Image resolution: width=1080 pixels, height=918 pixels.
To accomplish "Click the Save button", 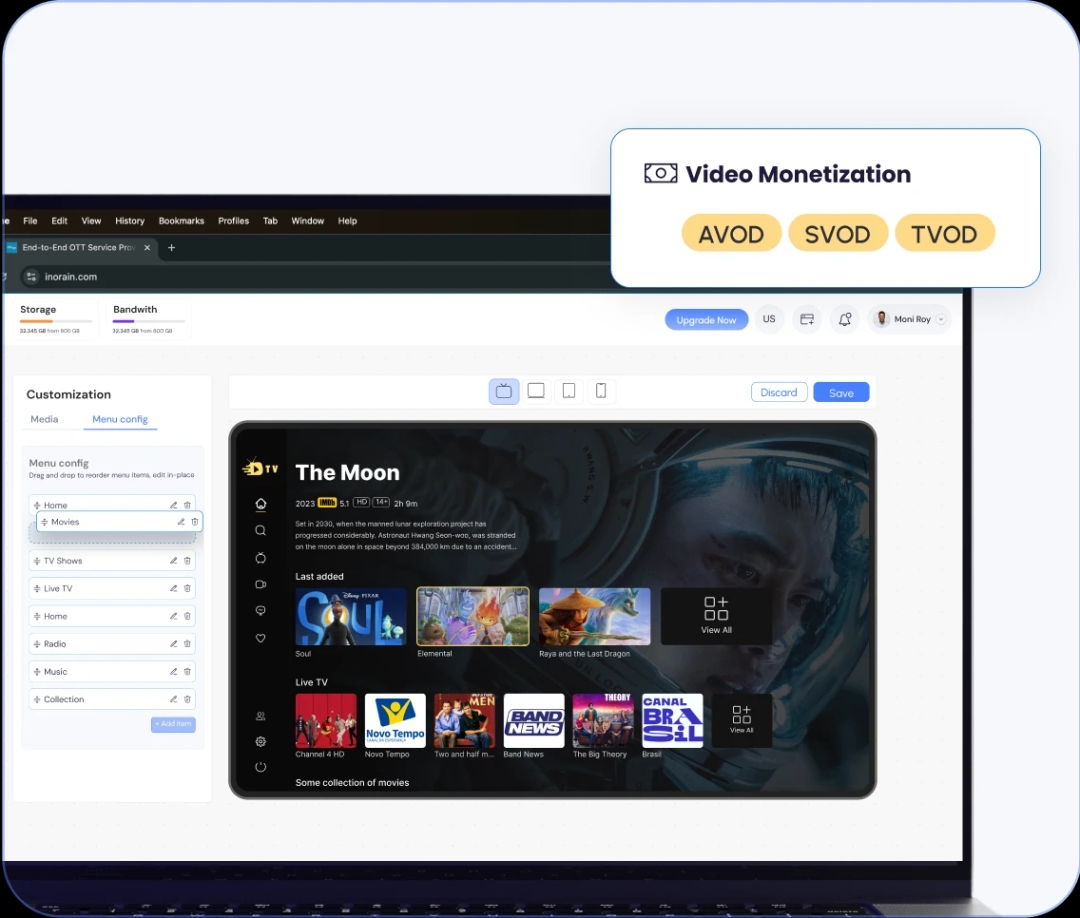I will pyautogui.click(x=841, y=393).
